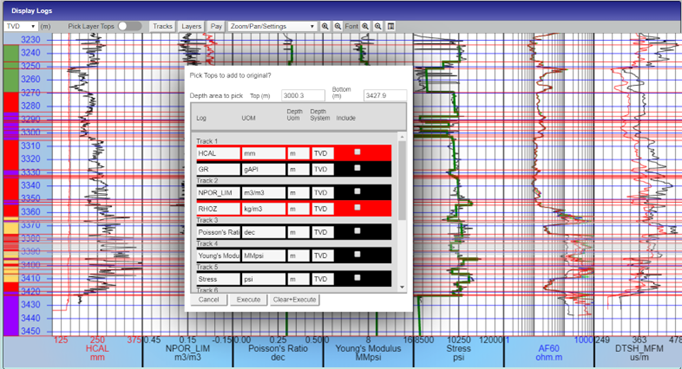Image resolution: width=682 pixels, height=369 pixels.
Task: Check the Include box for RHOZ
Action: point(357,208)
